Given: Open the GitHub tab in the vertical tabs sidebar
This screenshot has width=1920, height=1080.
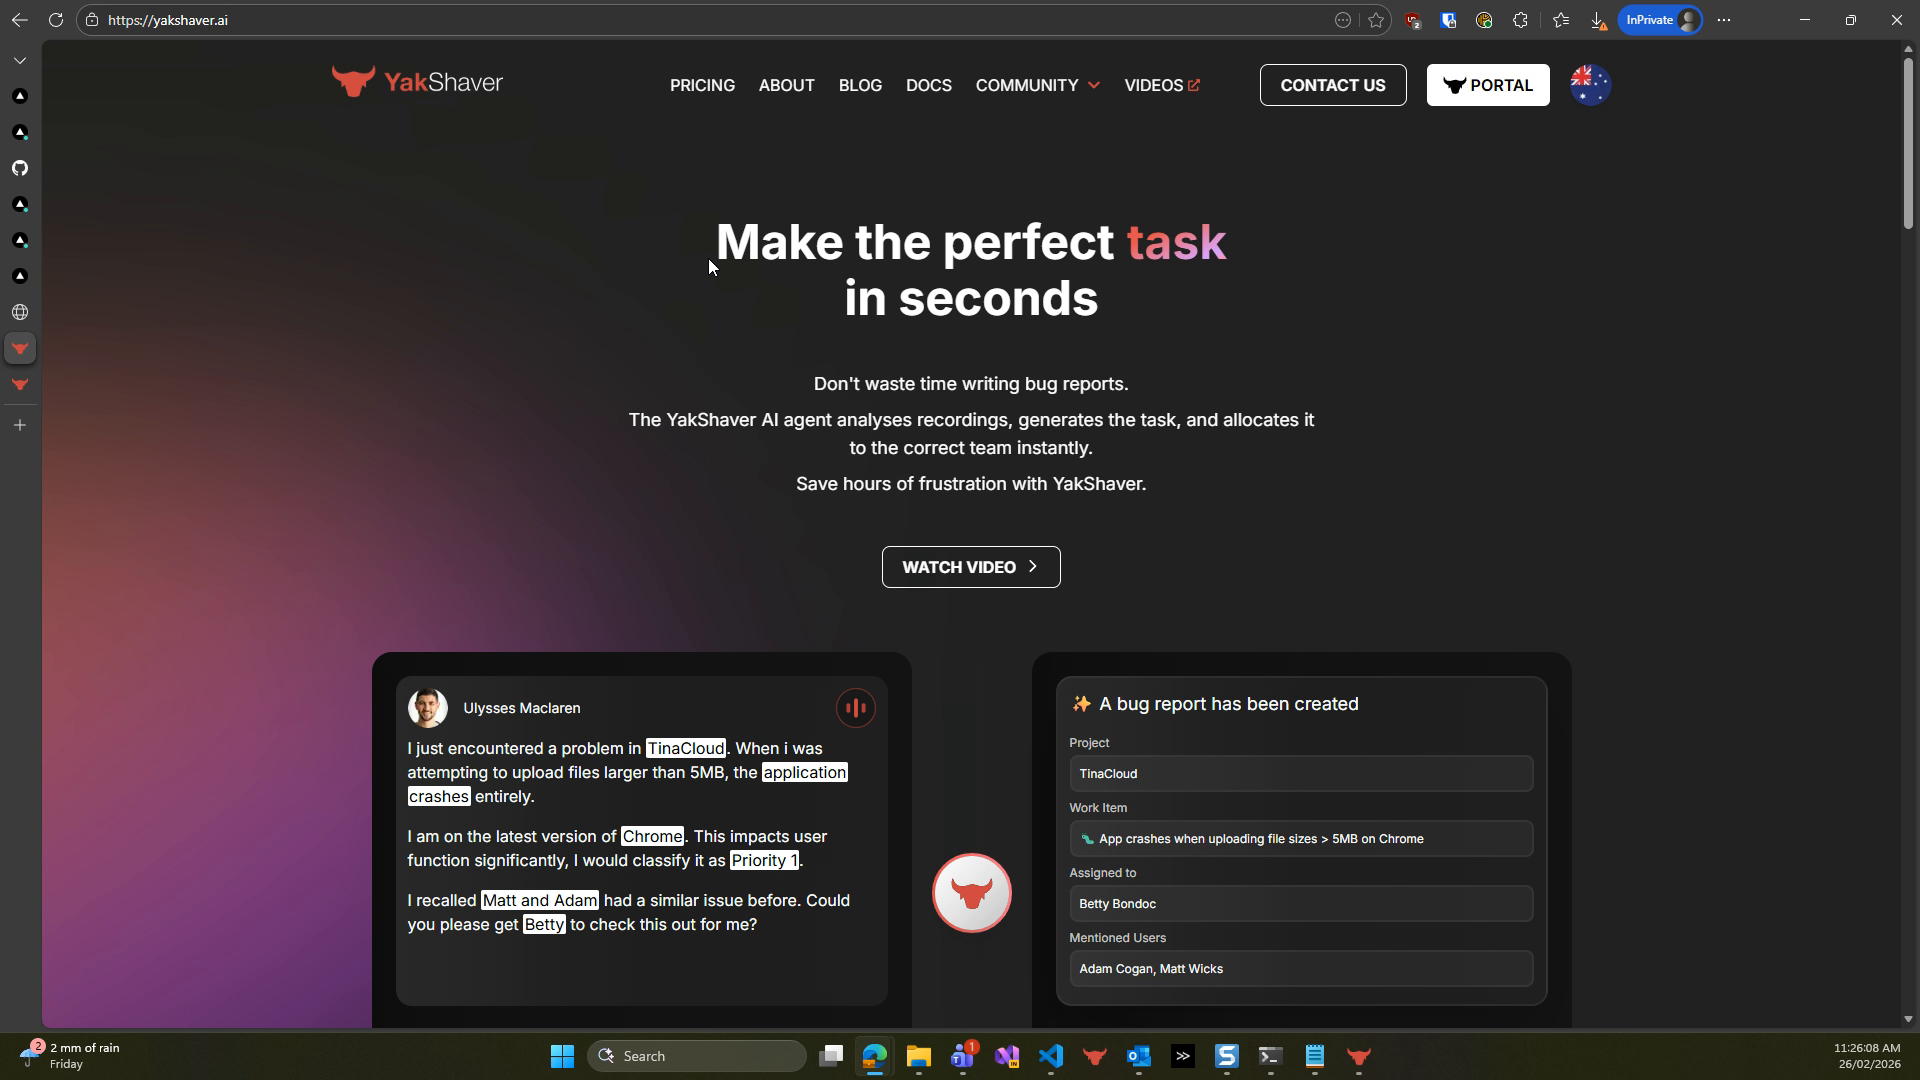Looking at the screenshot, I should pos(20,168).
